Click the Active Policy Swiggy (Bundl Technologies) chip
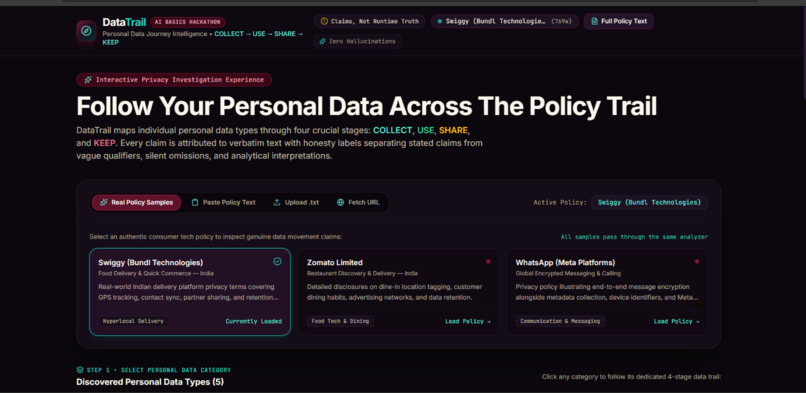 [649, 202]
